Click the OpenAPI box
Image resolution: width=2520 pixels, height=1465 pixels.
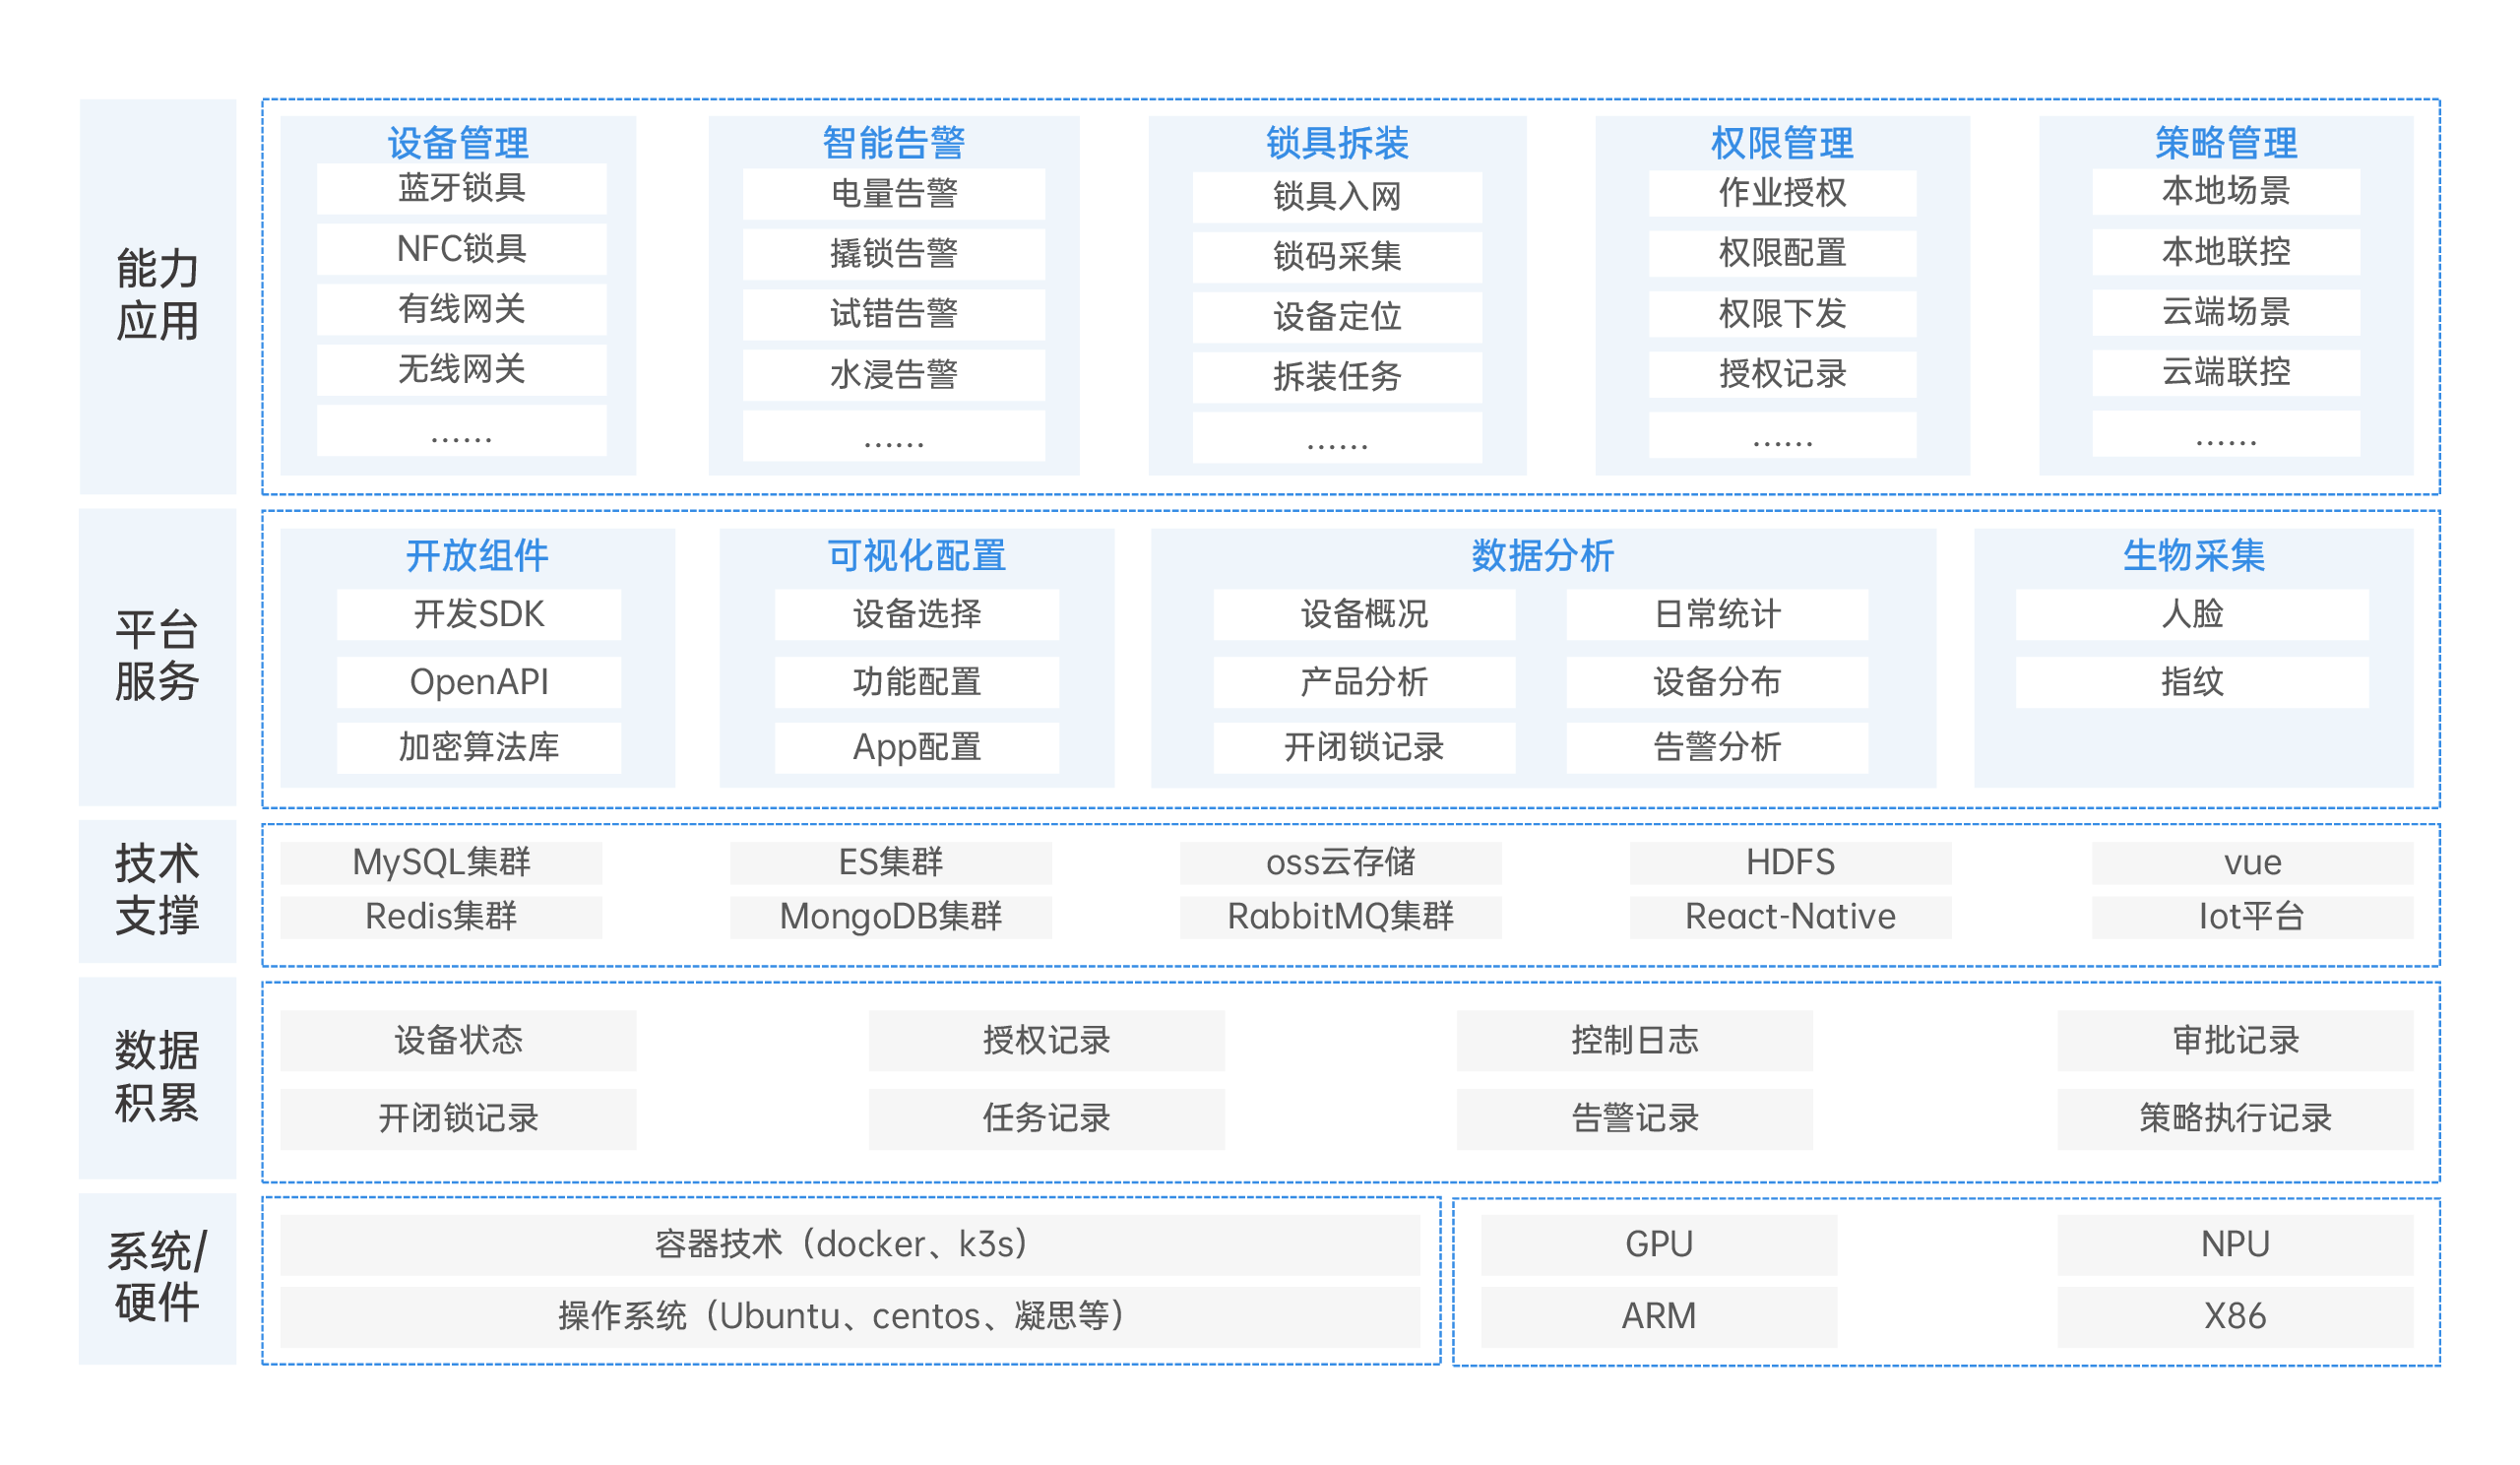(x=478, y=681)
